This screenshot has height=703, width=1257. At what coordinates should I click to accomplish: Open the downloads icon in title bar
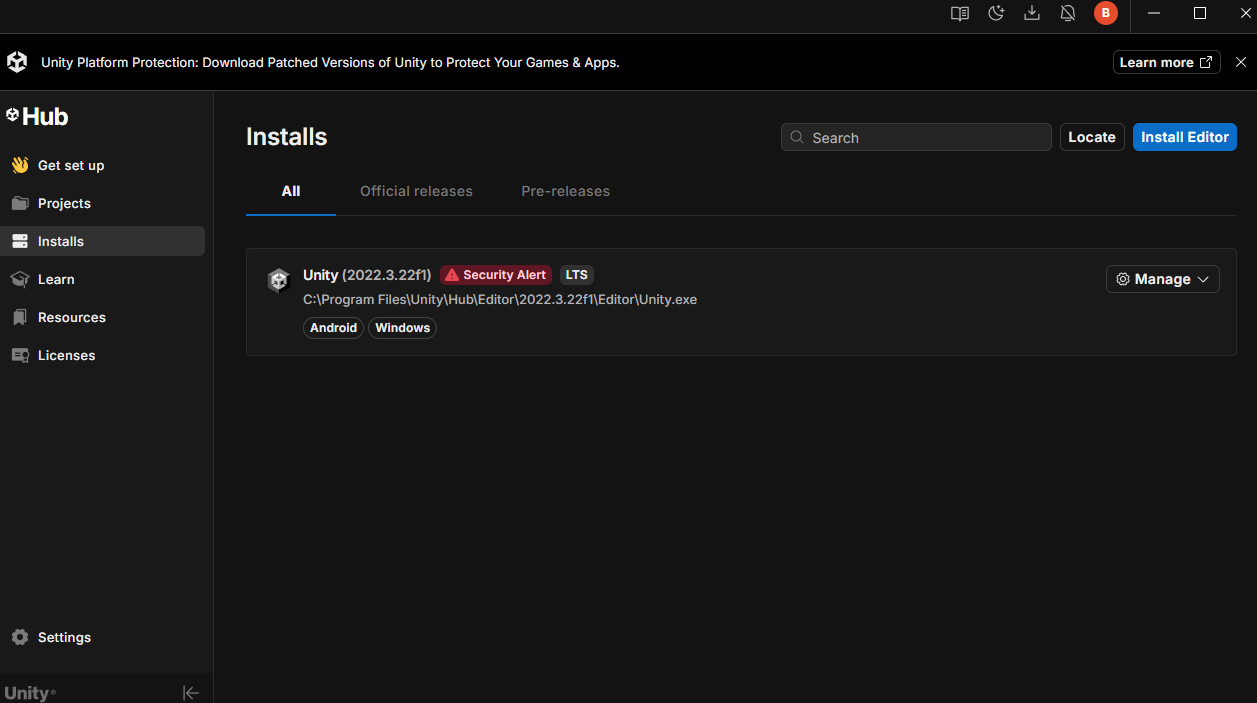click(x=1032, y=13)
